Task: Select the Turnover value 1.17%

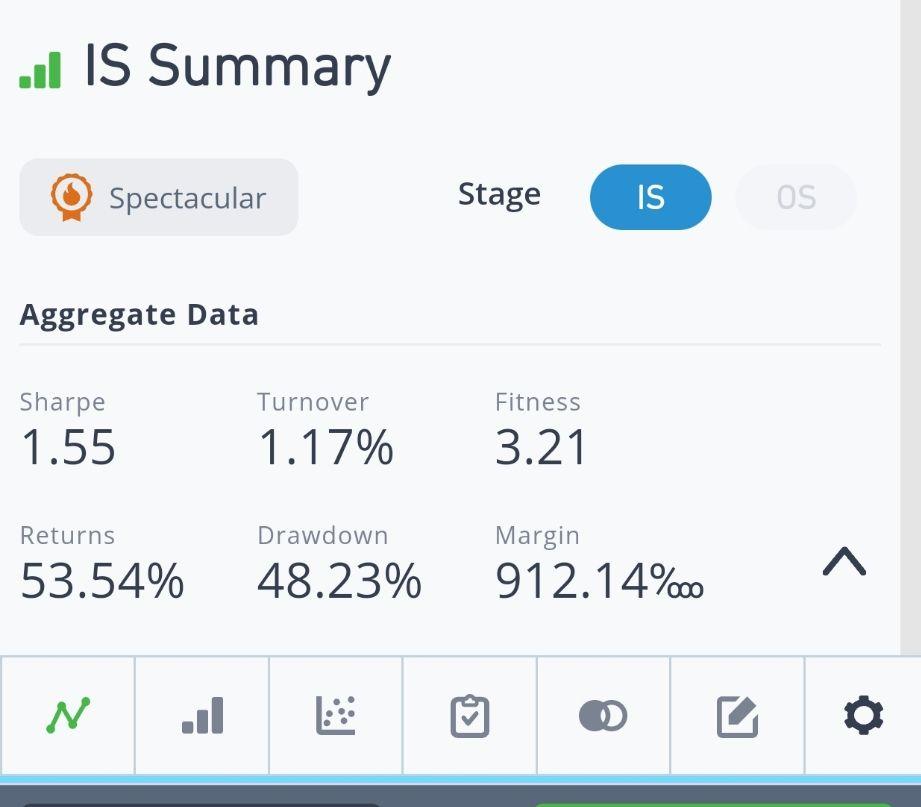Action: point(325,448)
